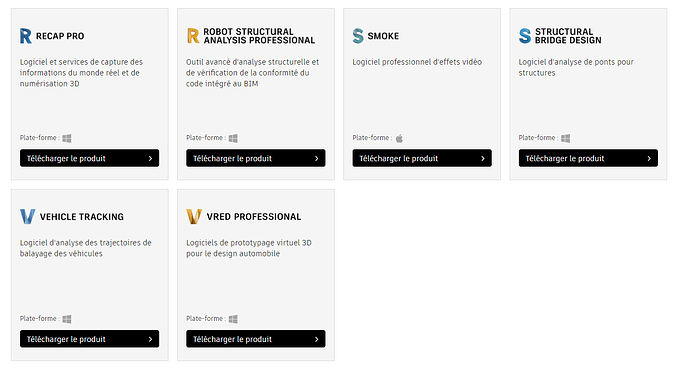Screen dimensions: 690x386
Task: Click Télécharger le produit for Vehicle Tracking
Action: [x=89, y=339]
